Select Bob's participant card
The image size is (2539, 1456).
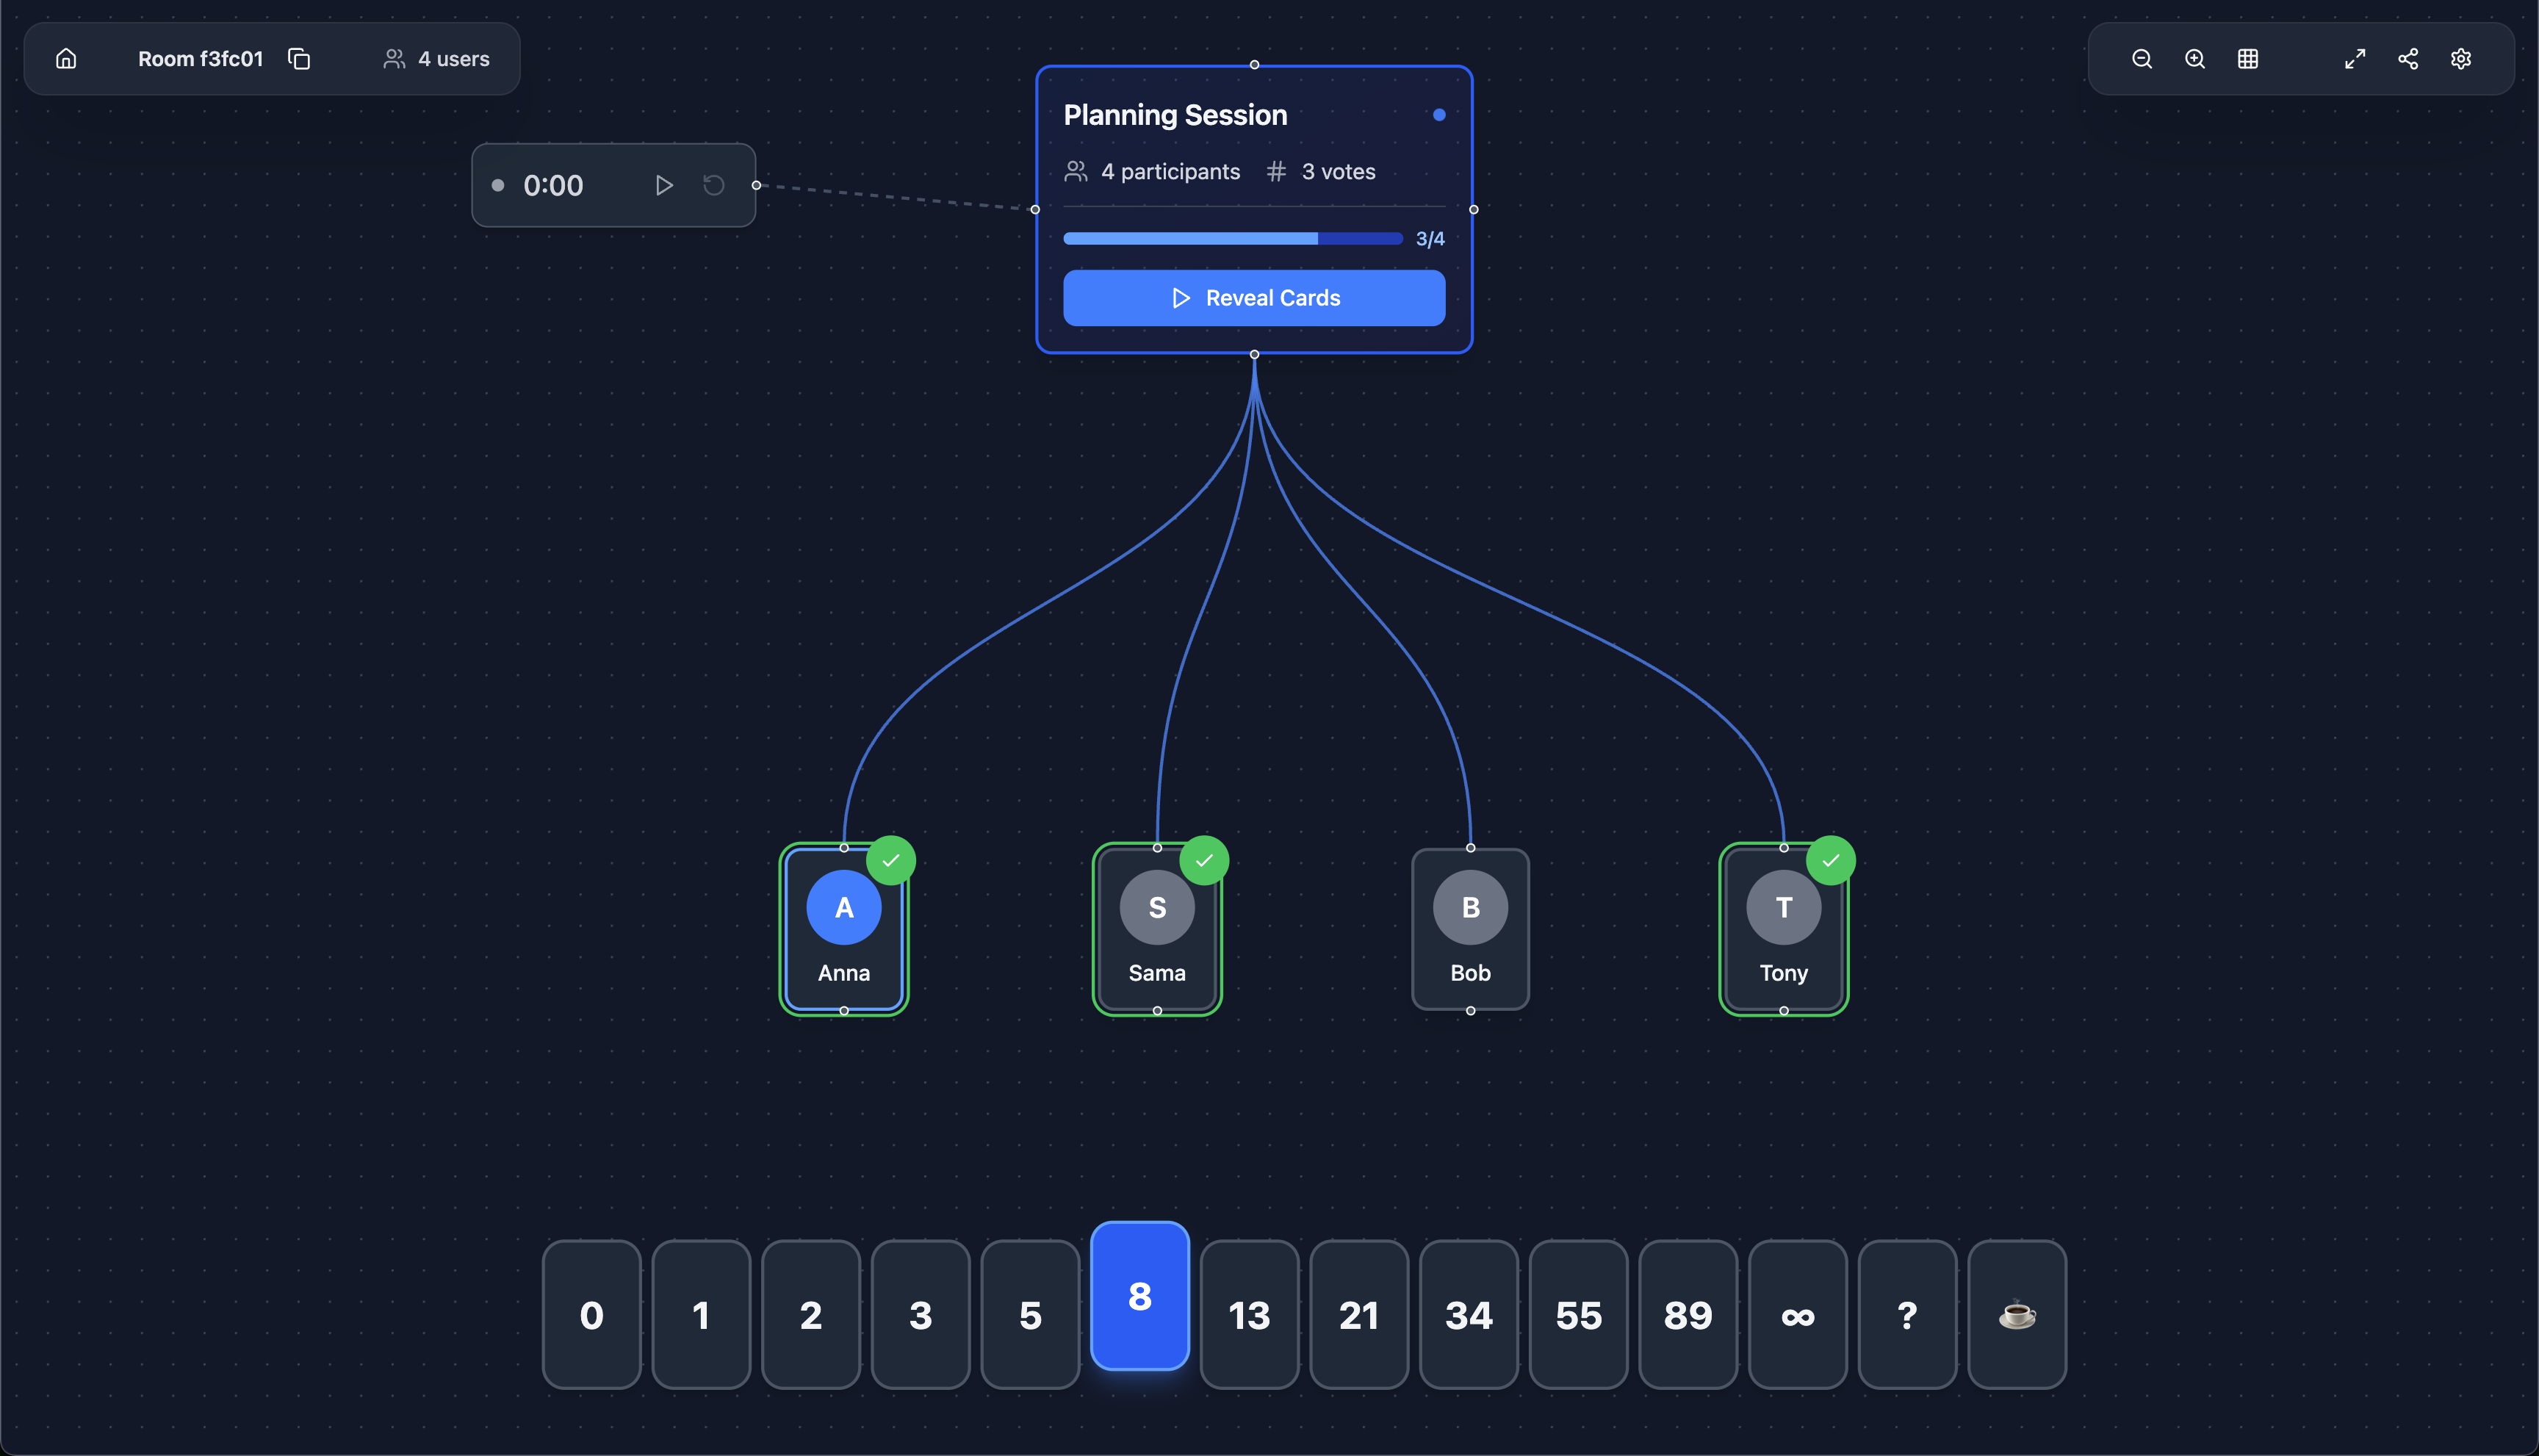1470,929
